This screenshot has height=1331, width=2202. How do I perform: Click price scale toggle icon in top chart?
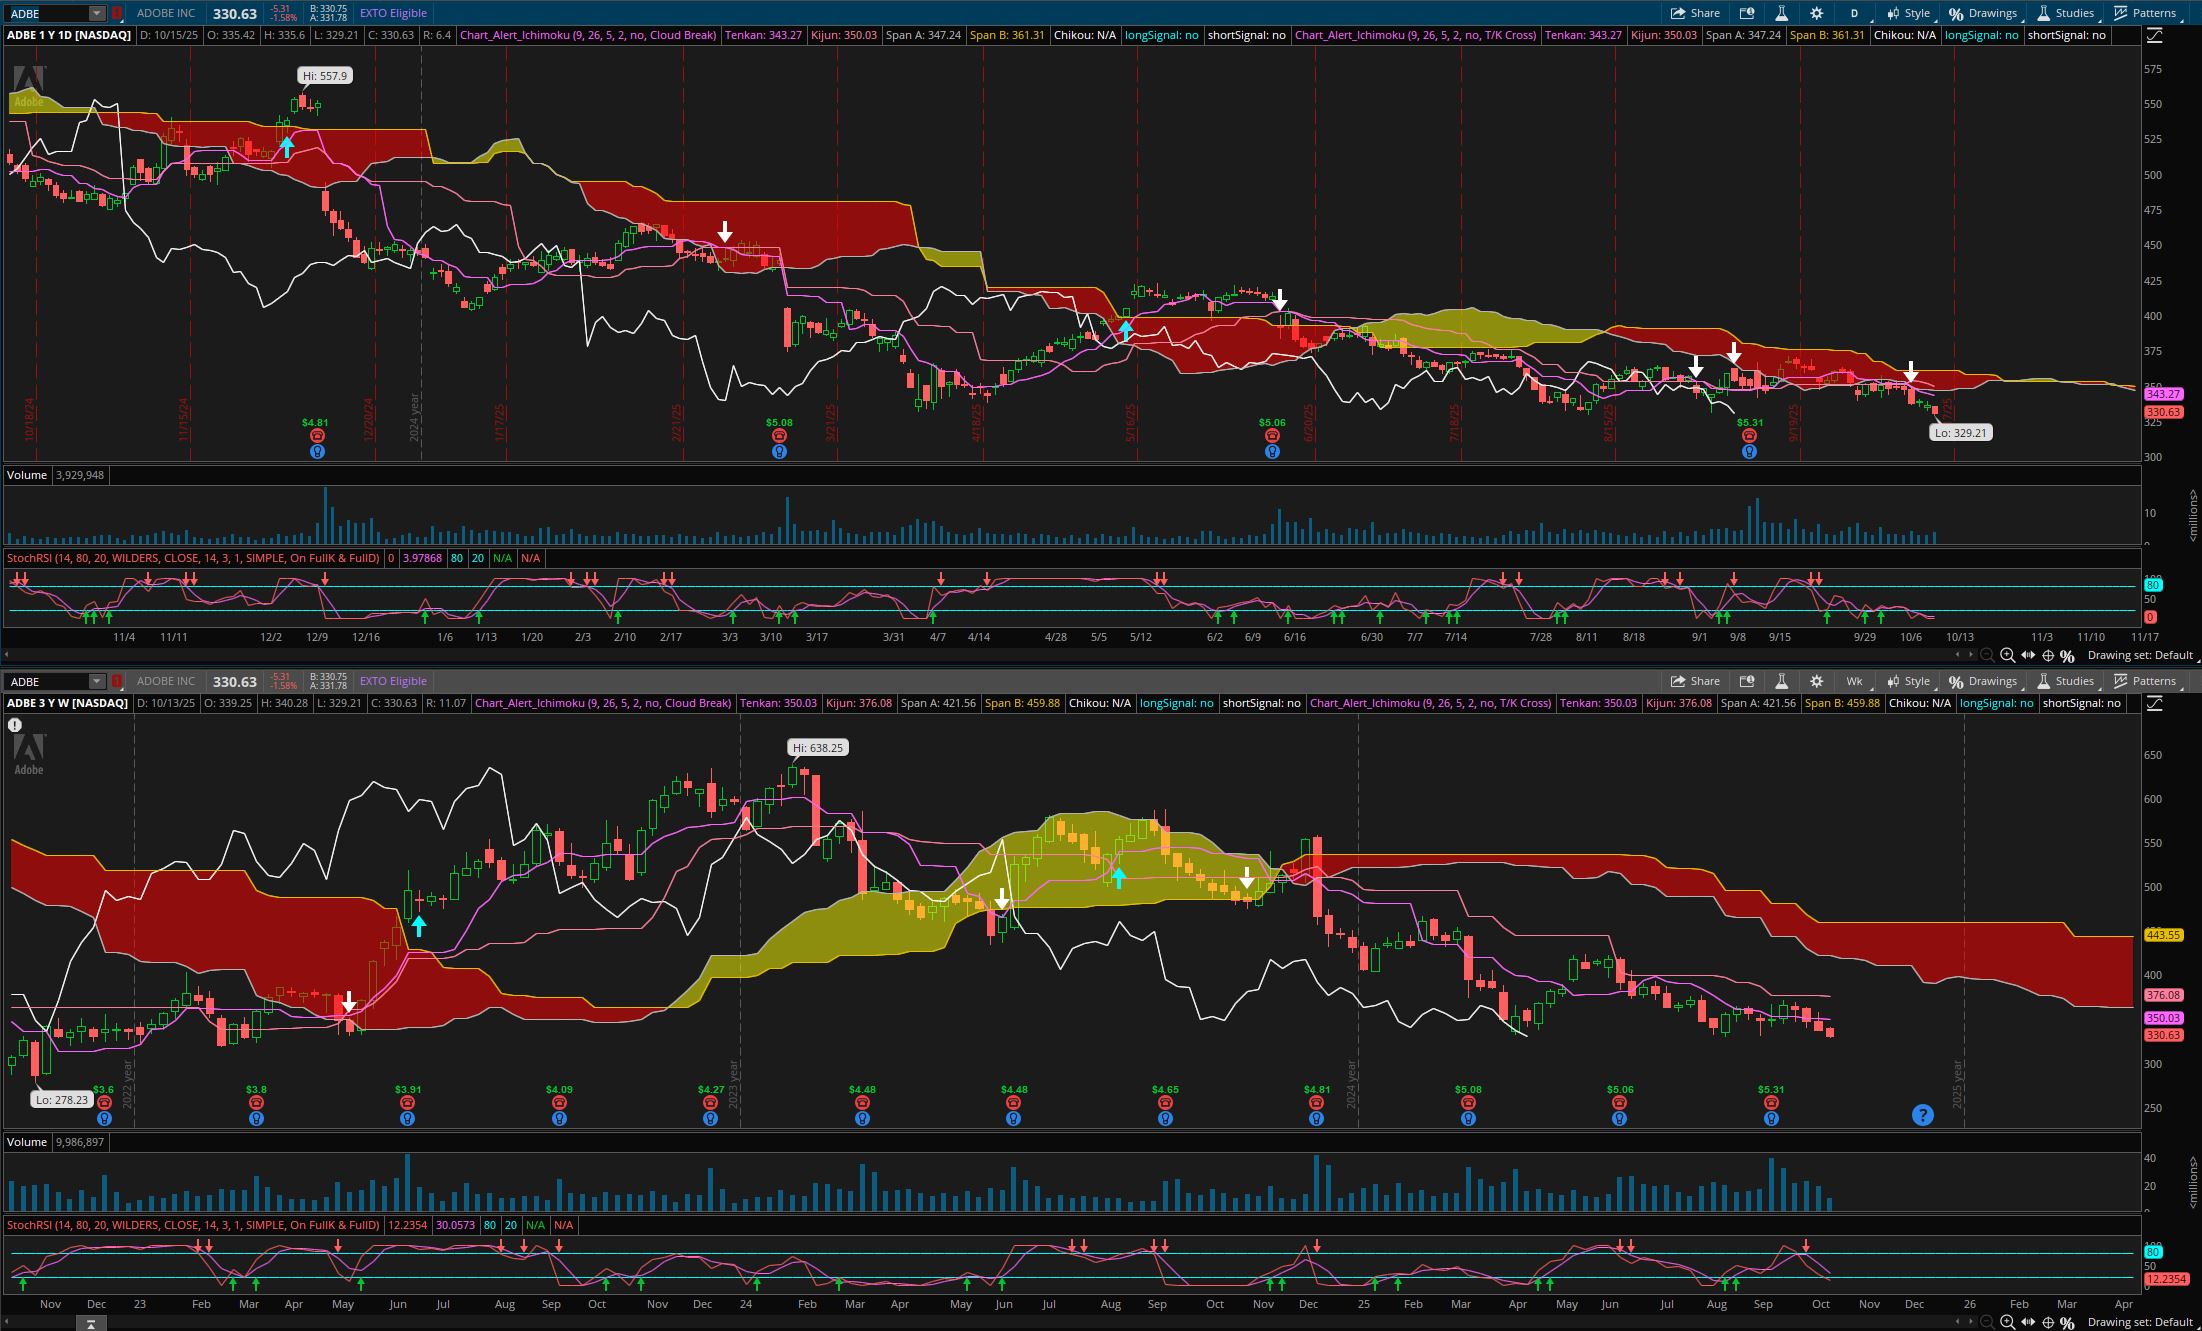pos(2154,35)
